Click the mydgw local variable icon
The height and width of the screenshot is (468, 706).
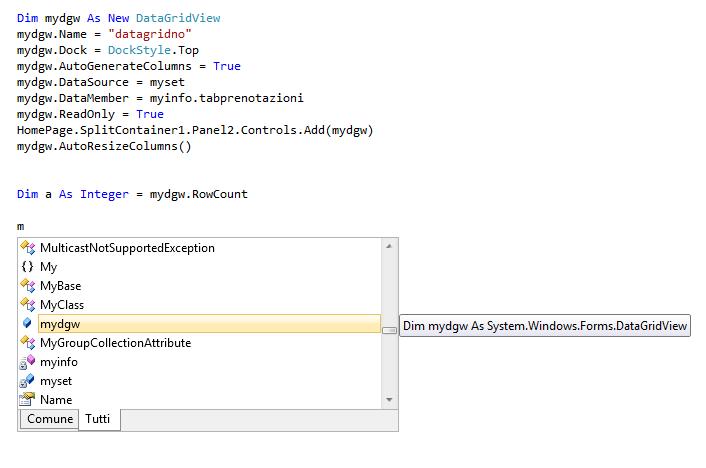[27, 323]
